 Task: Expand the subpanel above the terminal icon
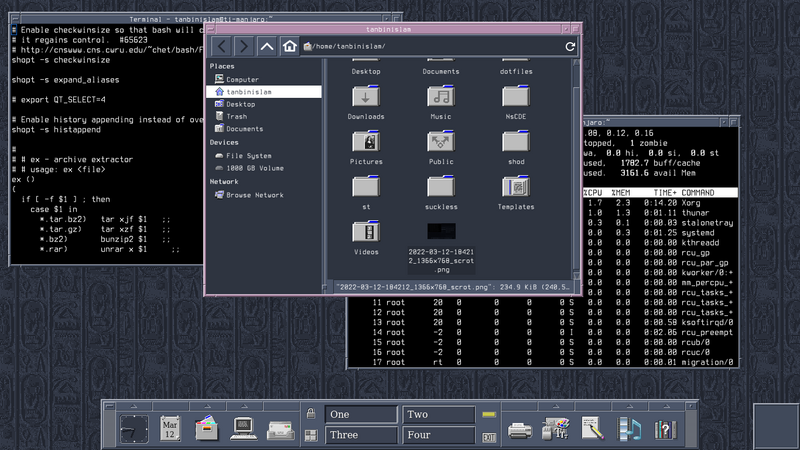tap(243, 405)
